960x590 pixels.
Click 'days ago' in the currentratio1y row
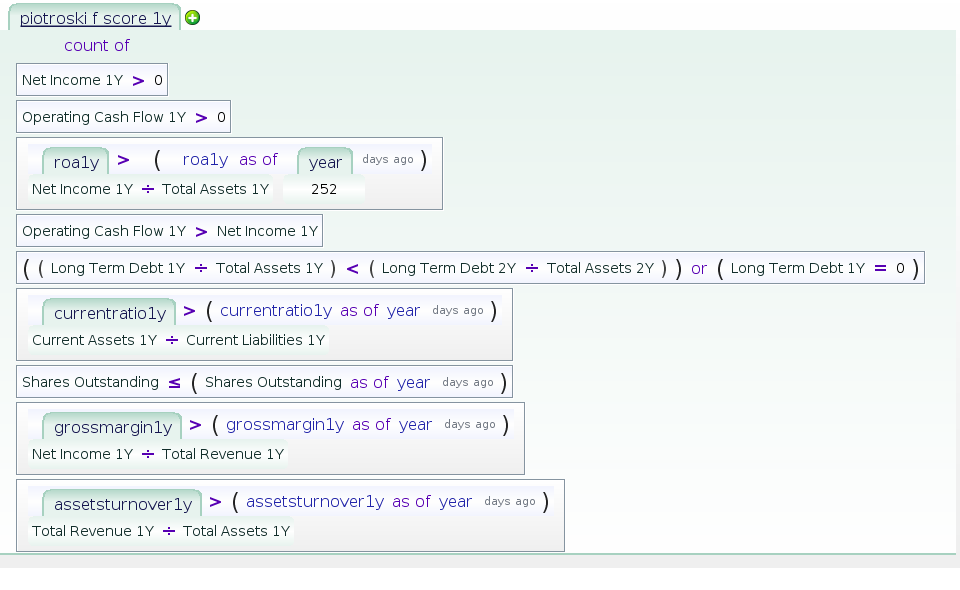(458, 310)
